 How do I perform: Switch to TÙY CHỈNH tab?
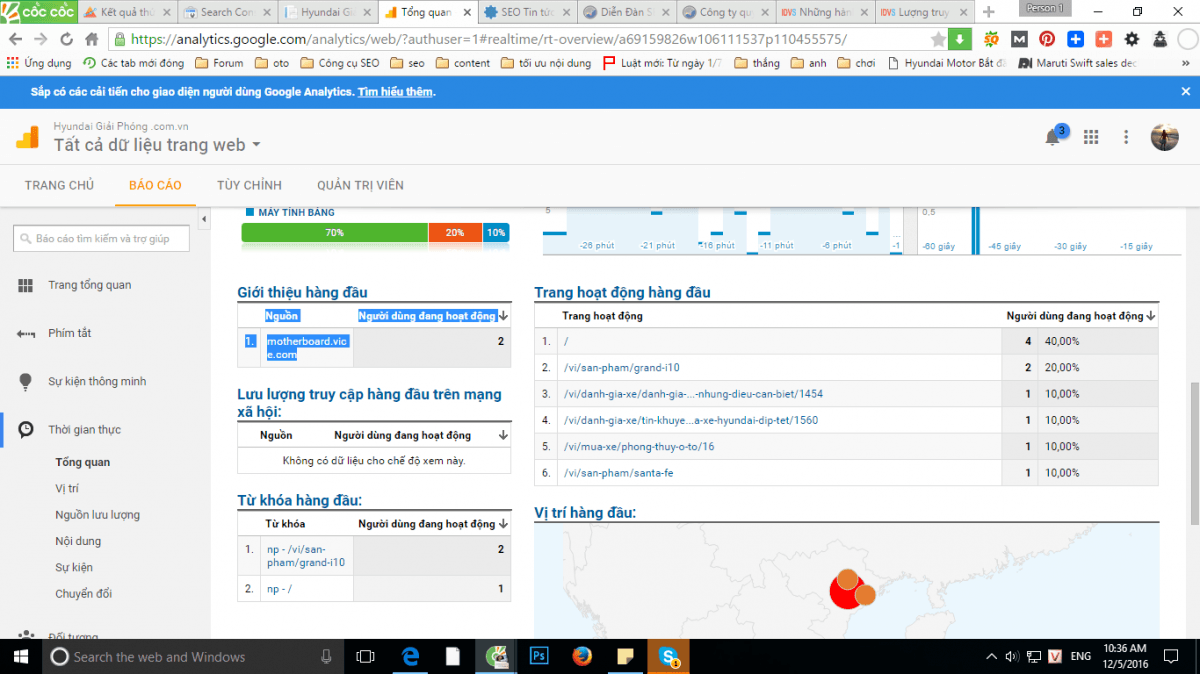pyautogui.click(x=249, y=185)
